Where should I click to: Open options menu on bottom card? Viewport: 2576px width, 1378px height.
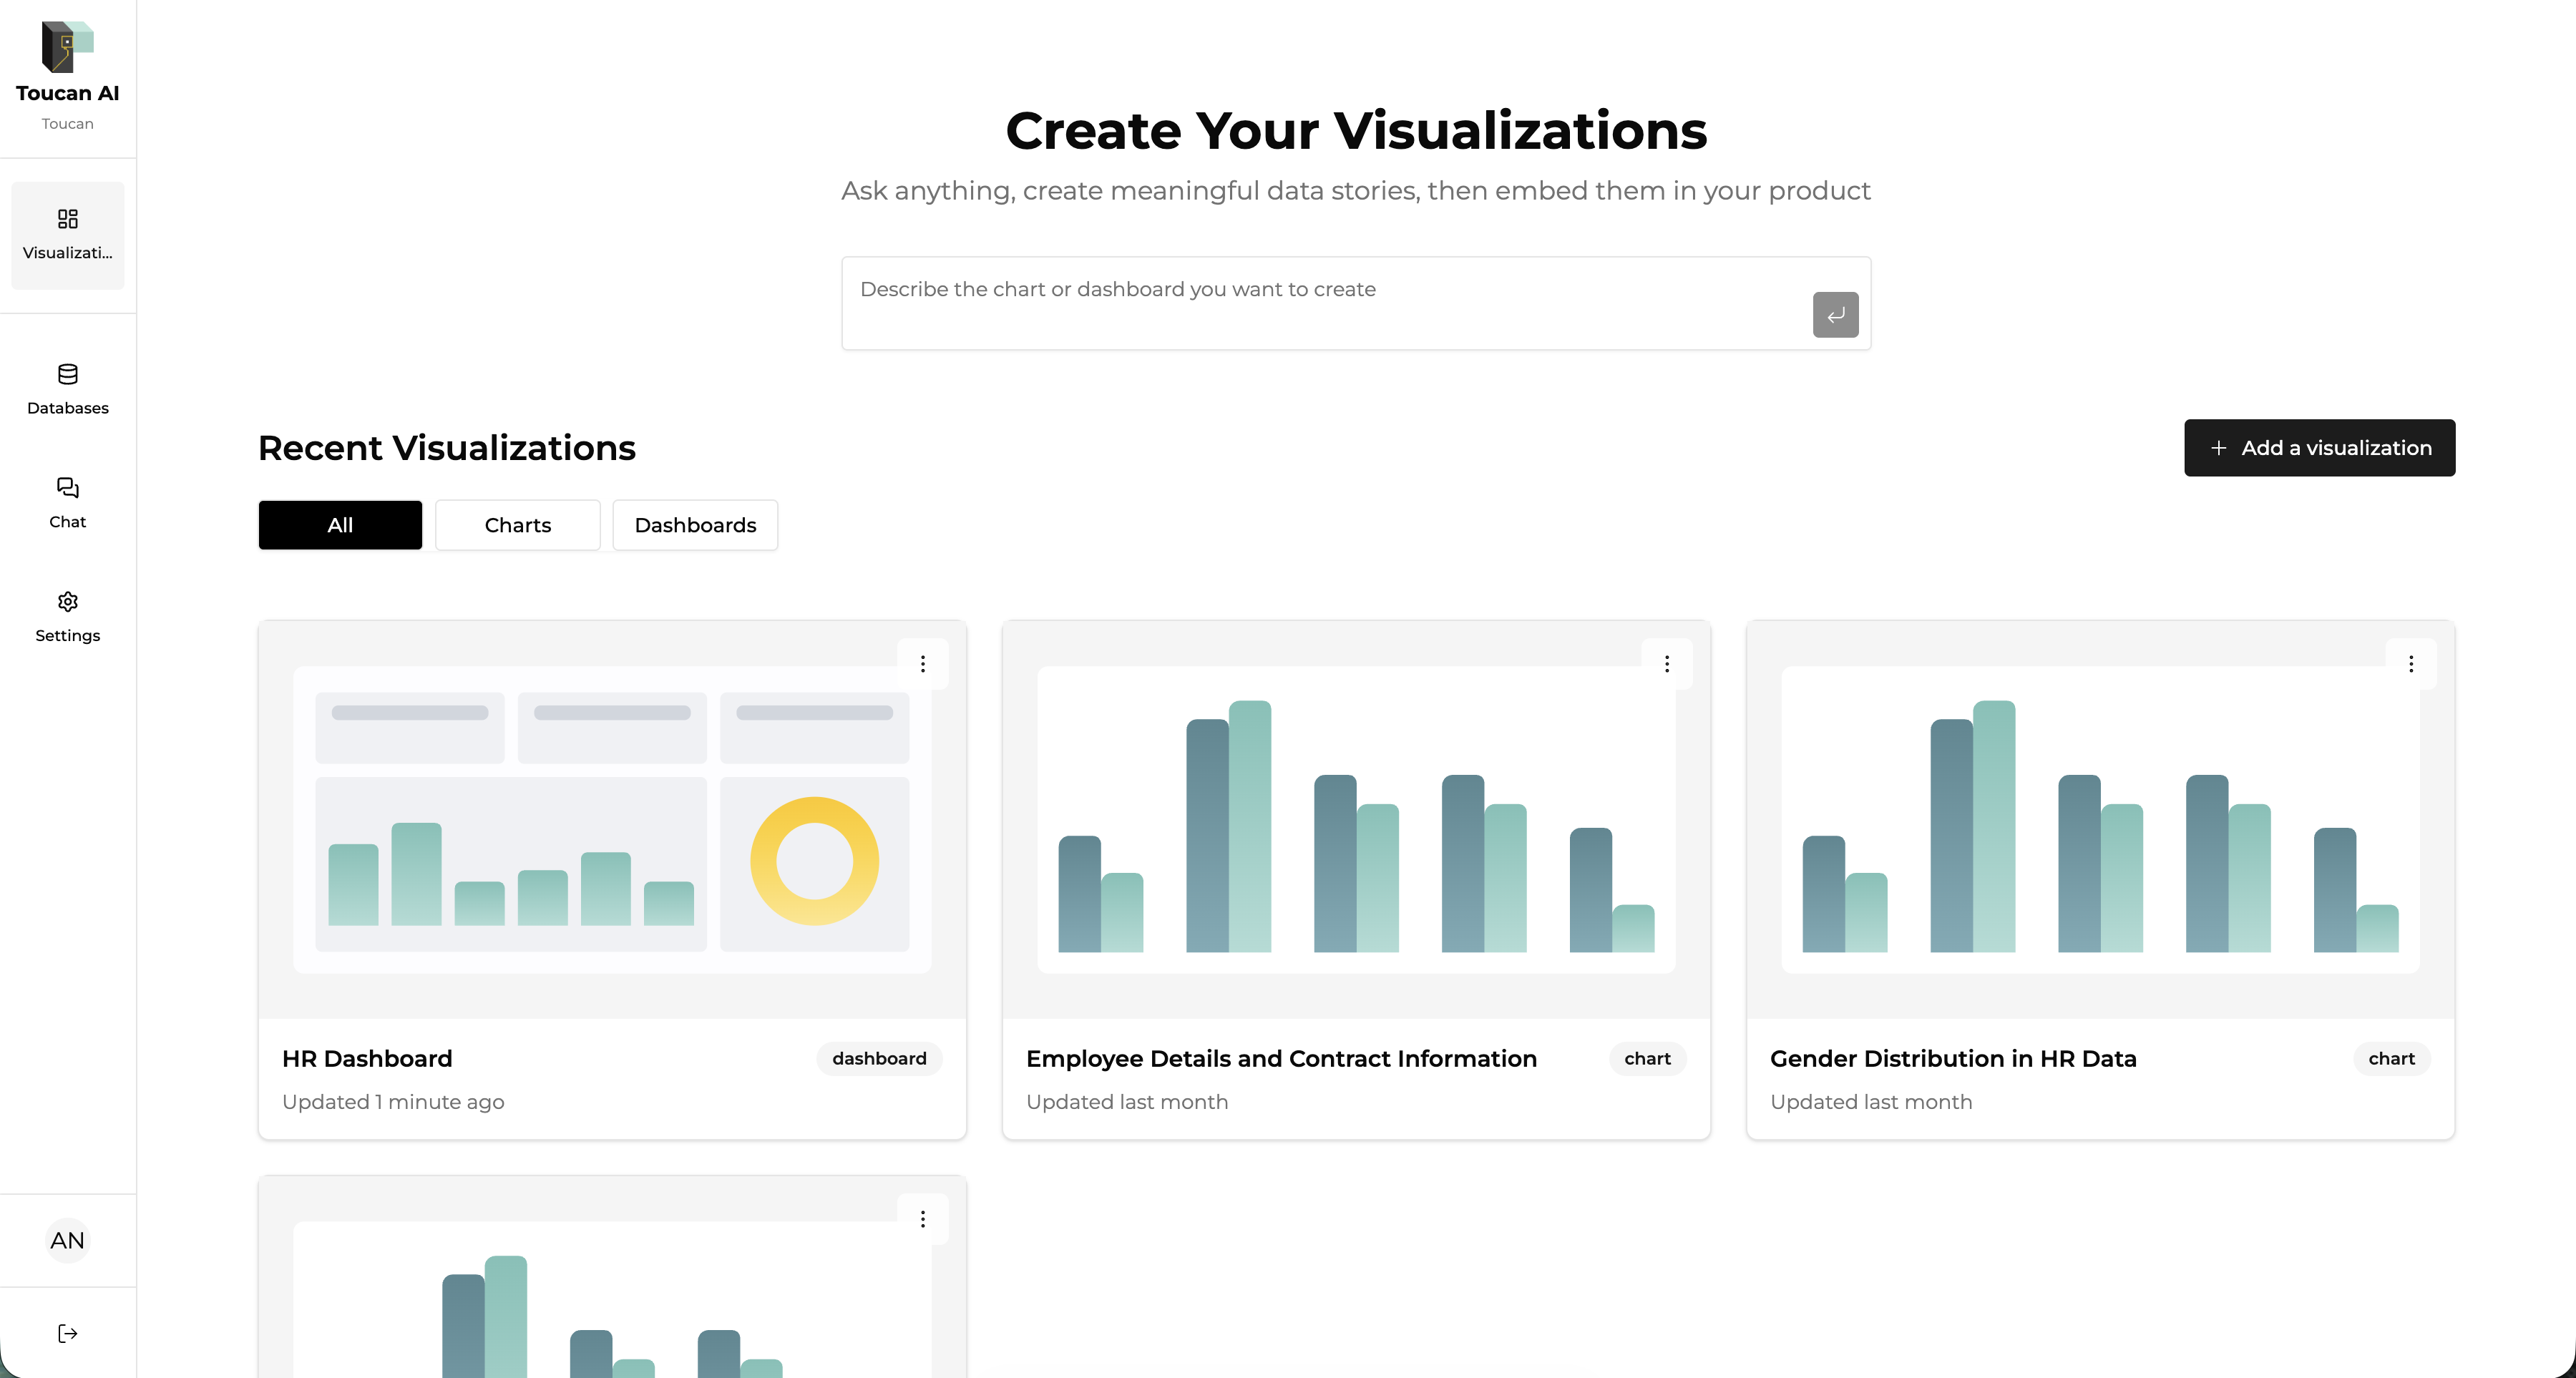922,1219
